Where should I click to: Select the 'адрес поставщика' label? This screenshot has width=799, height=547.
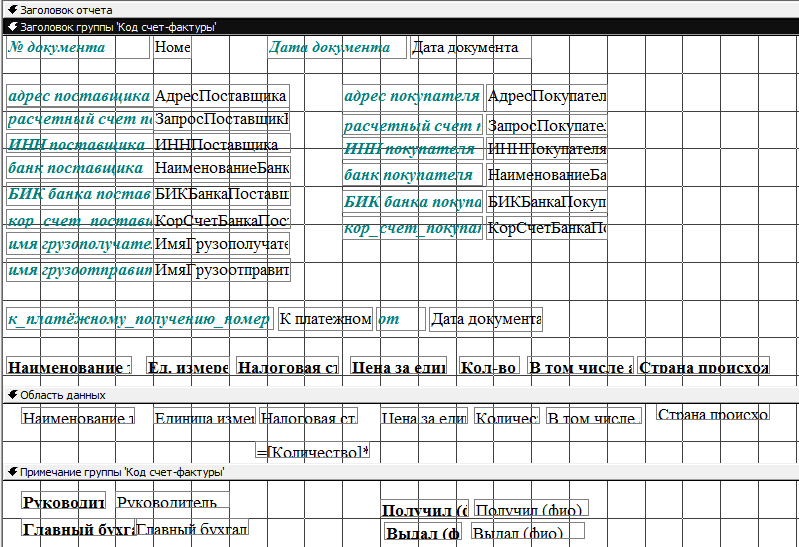click(79, 96)
